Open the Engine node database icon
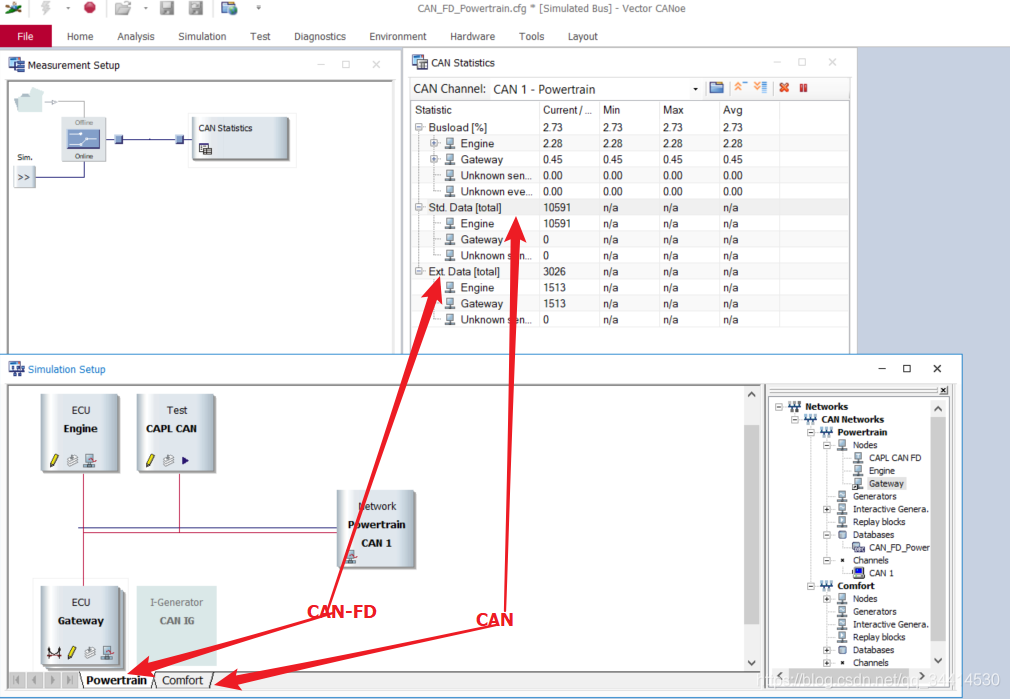Viewport: 1010px width, 699px height. pos(72,460)
